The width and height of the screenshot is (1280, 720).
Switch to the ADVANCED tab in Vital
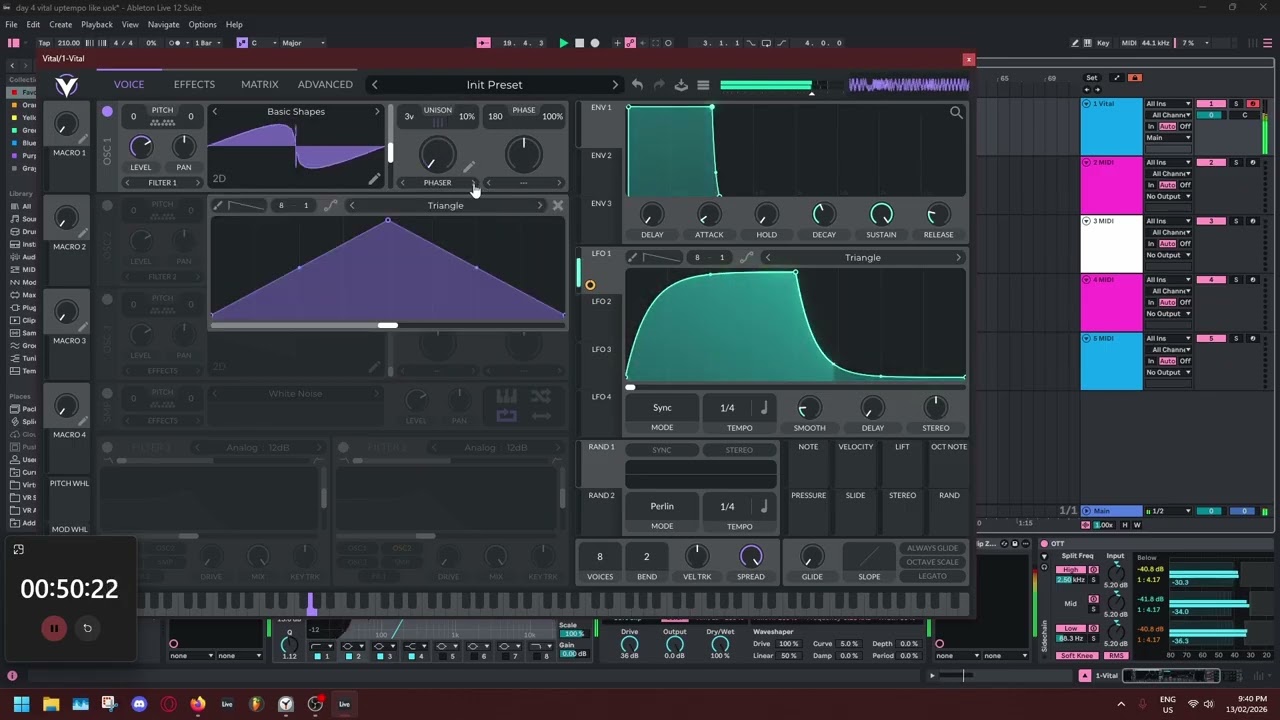pos(325,85)
